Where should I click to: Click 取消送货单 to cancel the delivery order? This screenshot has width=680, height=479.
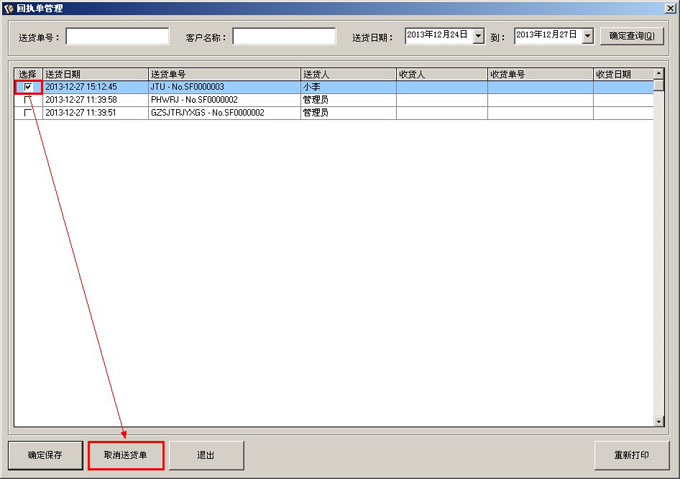[x=125, y=455]
